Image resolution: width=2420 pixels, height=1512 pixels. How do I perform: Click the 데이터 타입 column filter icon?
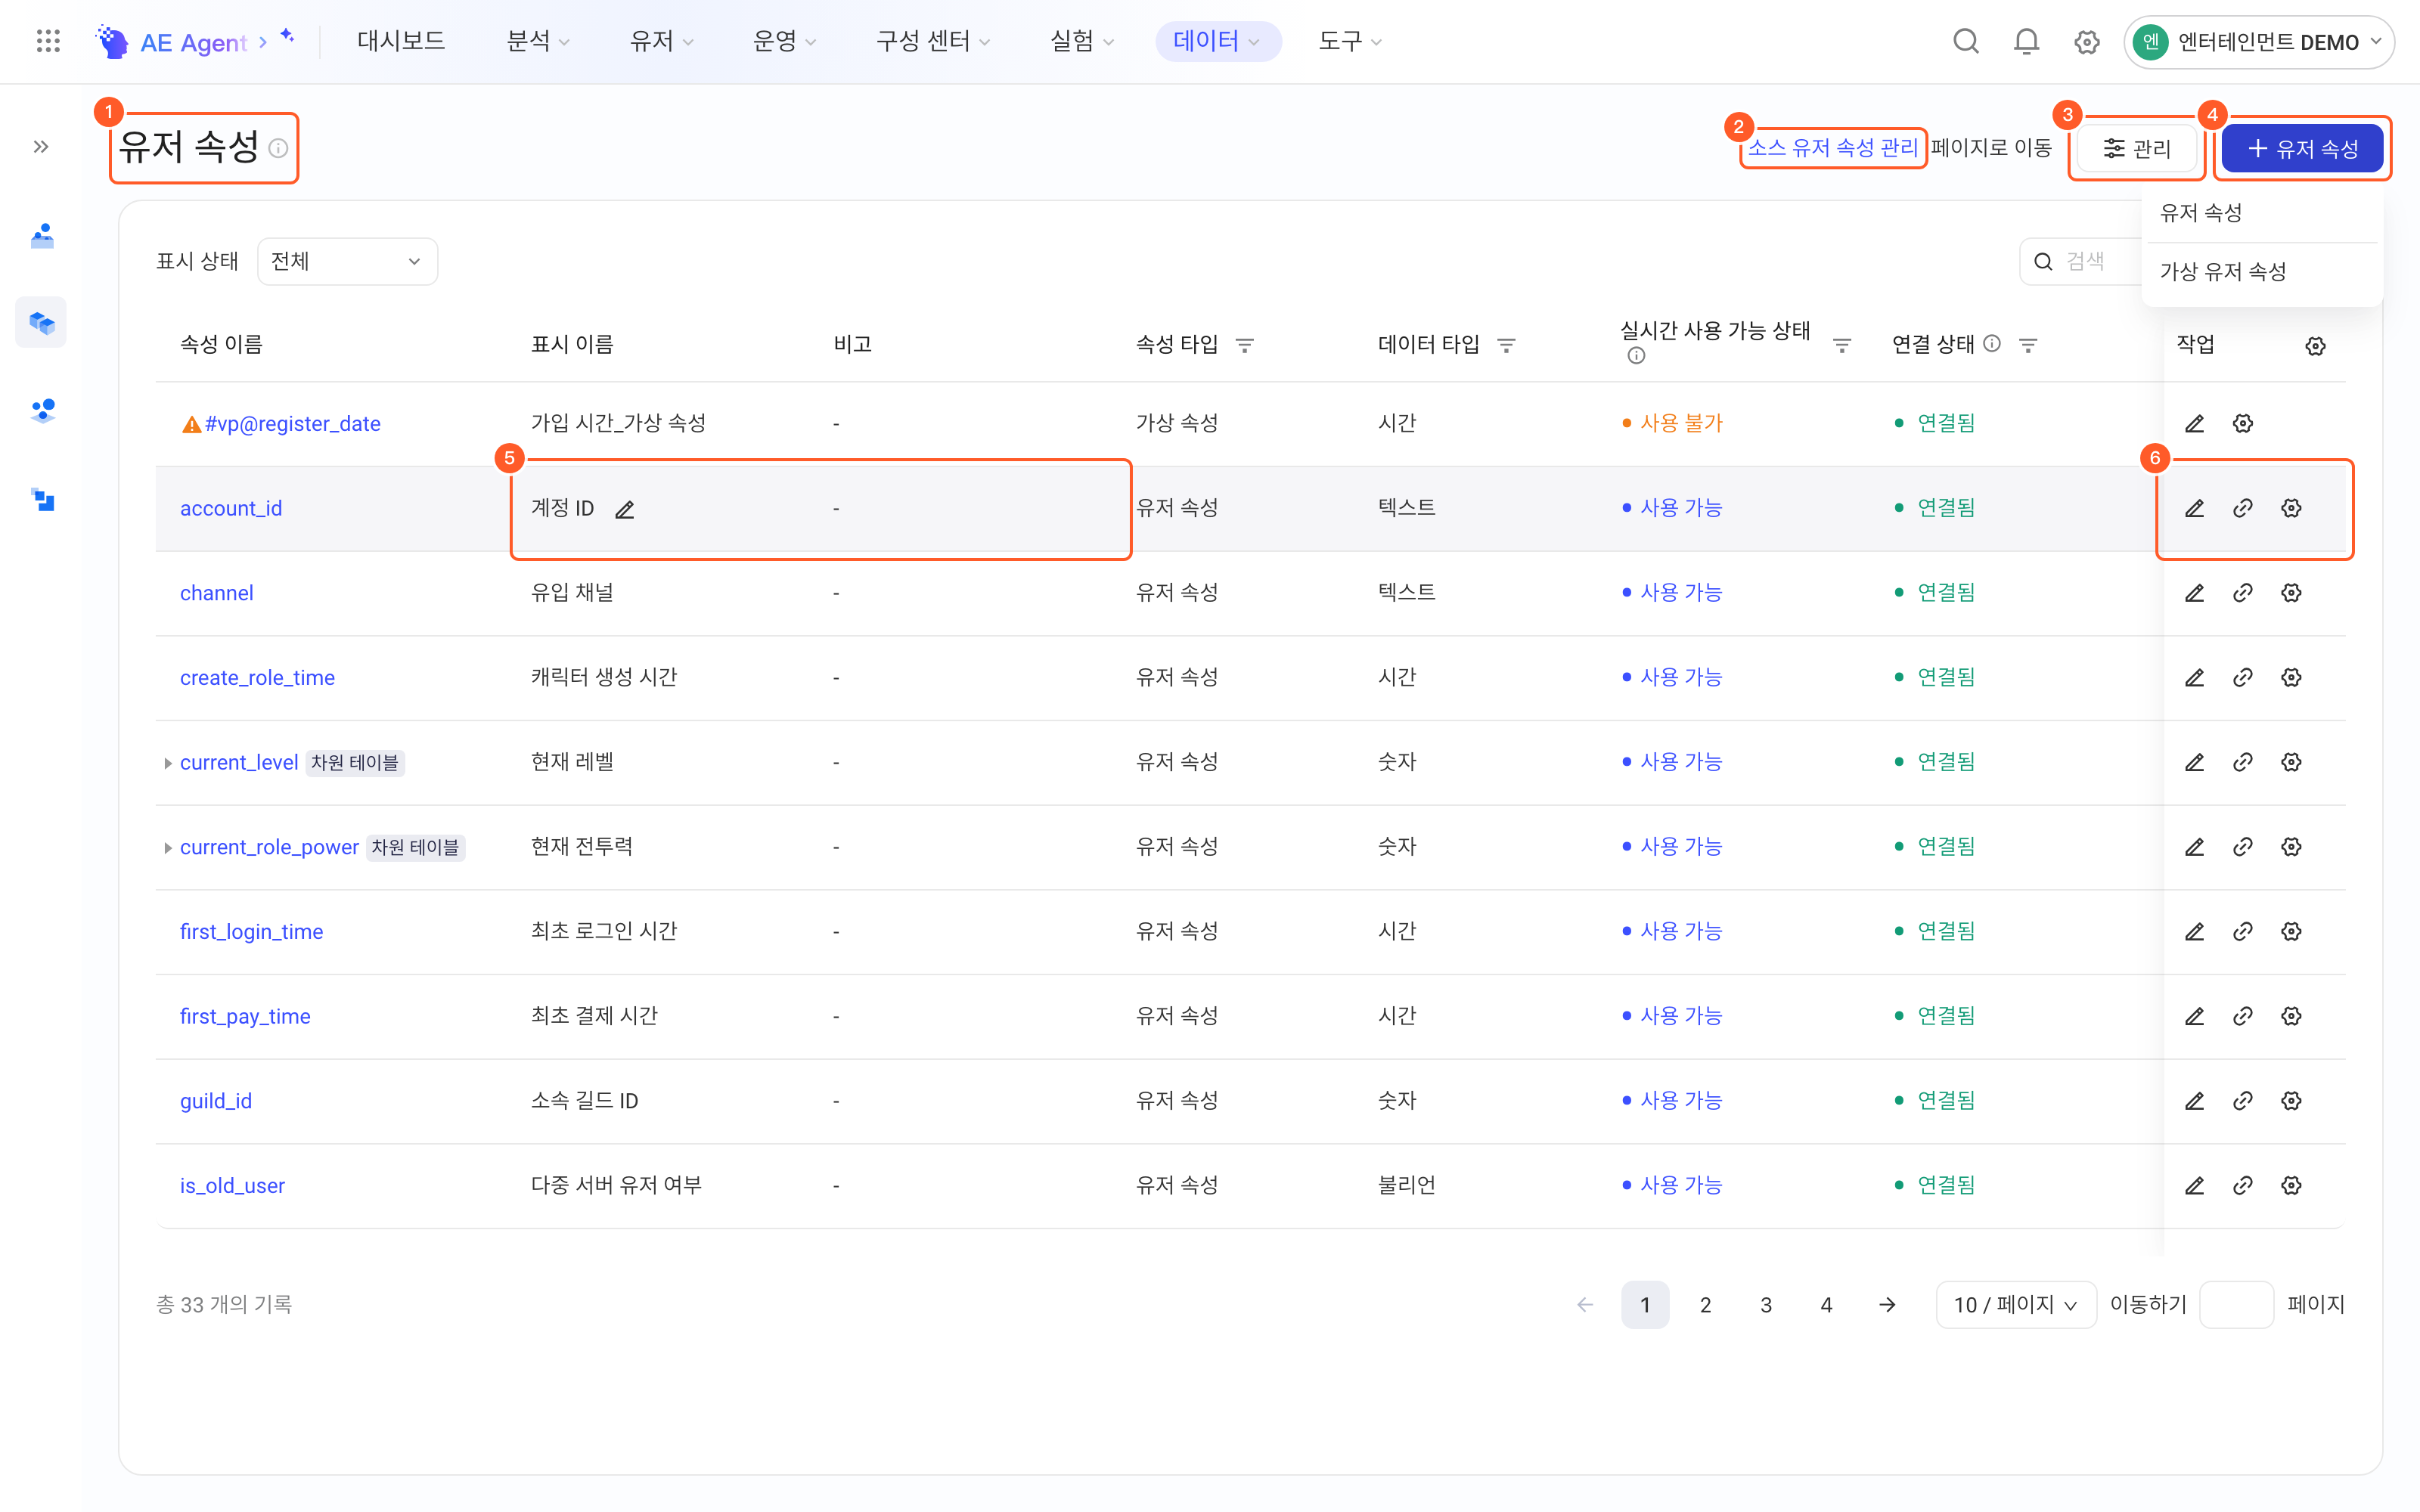pos(1506,345)
